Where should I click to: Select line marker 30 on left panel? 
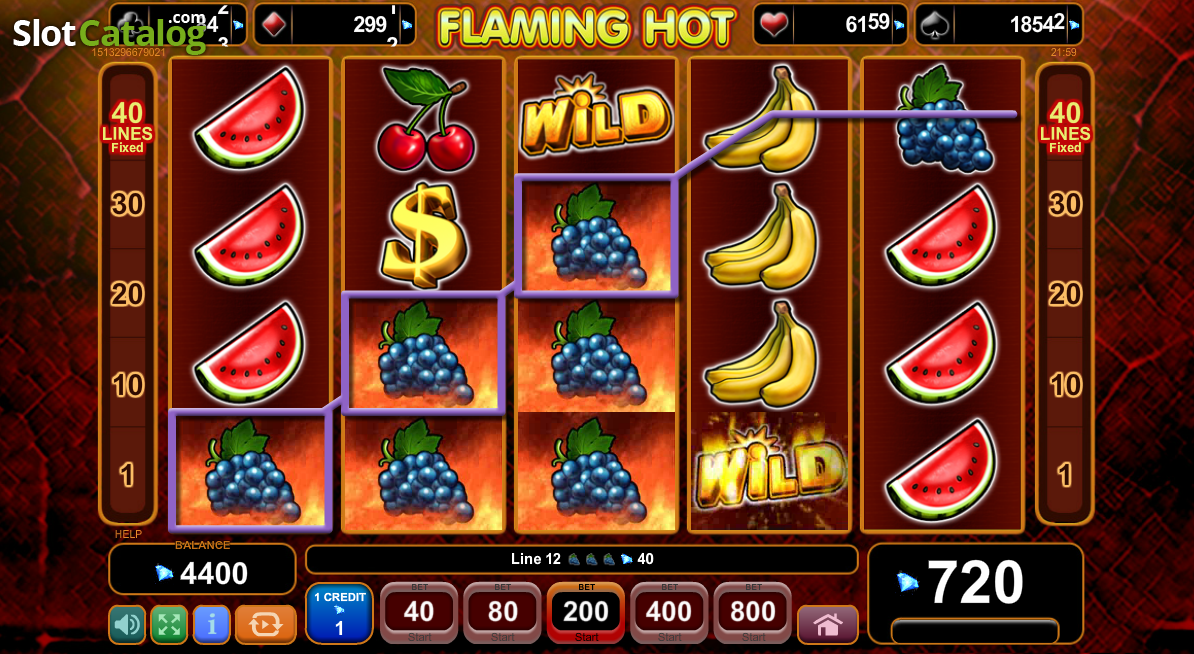tap(127, 204)
